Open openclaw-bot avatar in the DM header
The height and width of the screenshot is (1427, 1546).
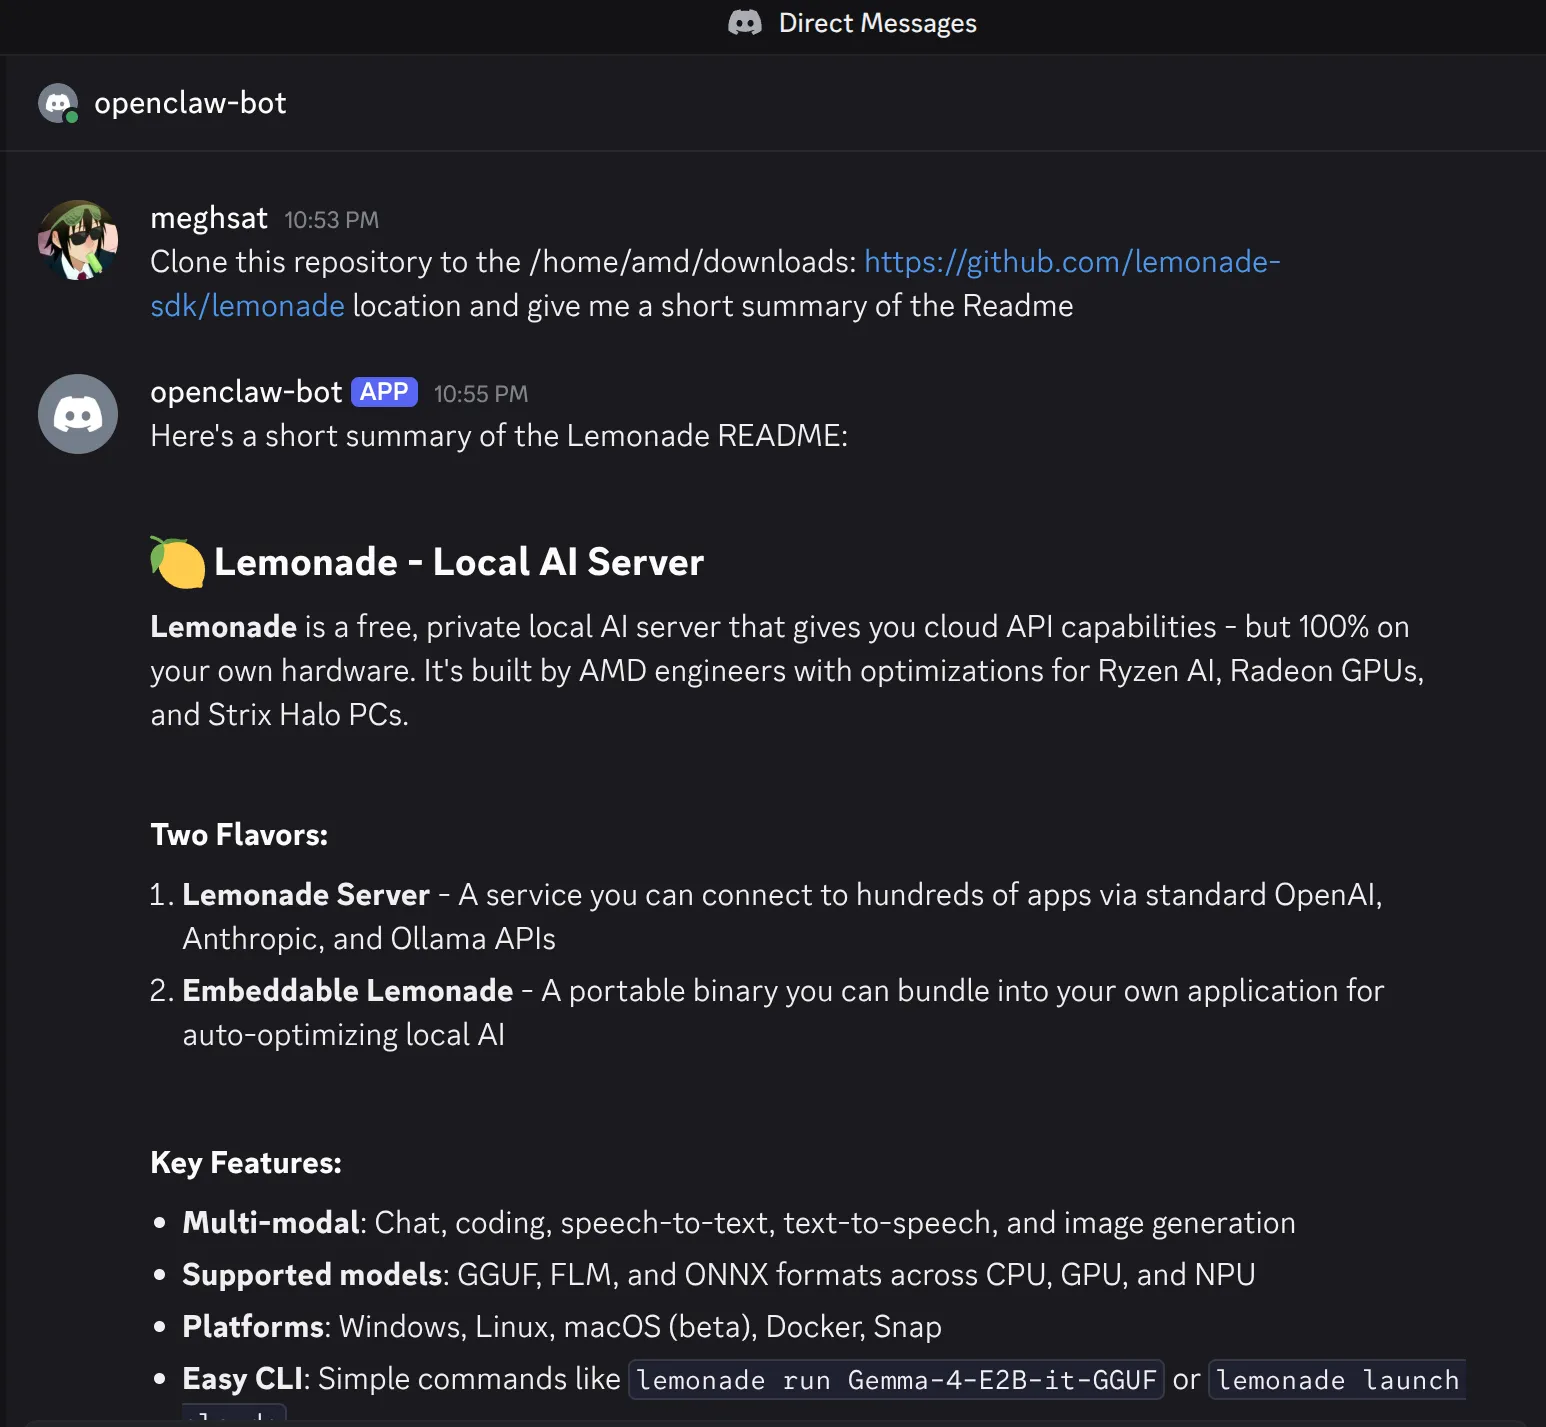[x=58, y=103]
